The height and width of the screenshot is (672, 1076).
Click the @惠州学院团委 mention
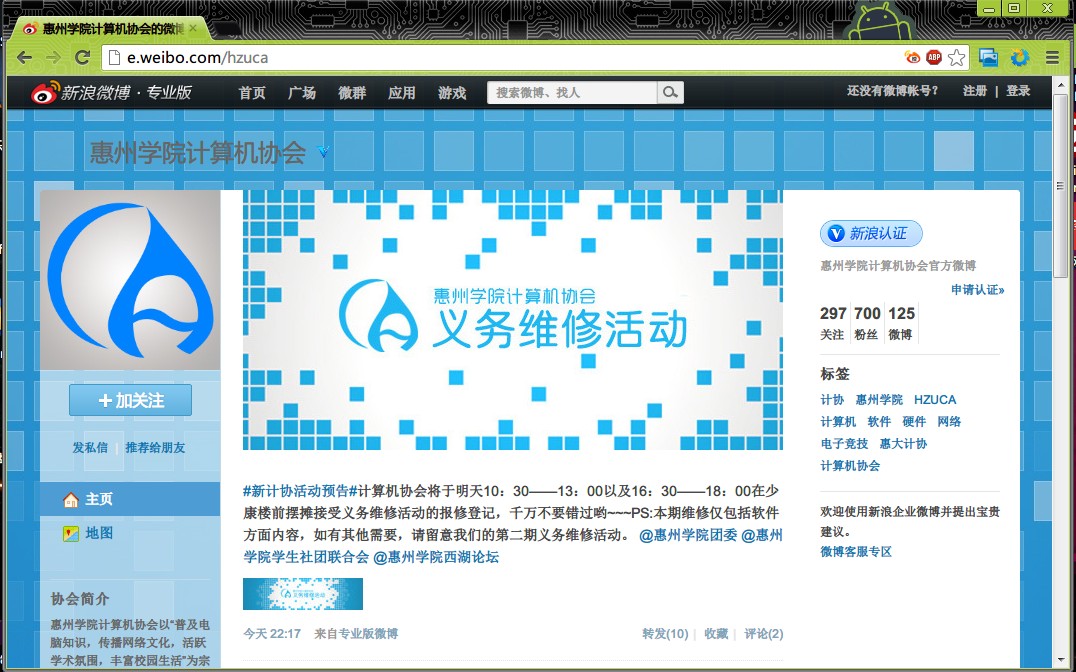pyautogui.click(x=688, y=535)
